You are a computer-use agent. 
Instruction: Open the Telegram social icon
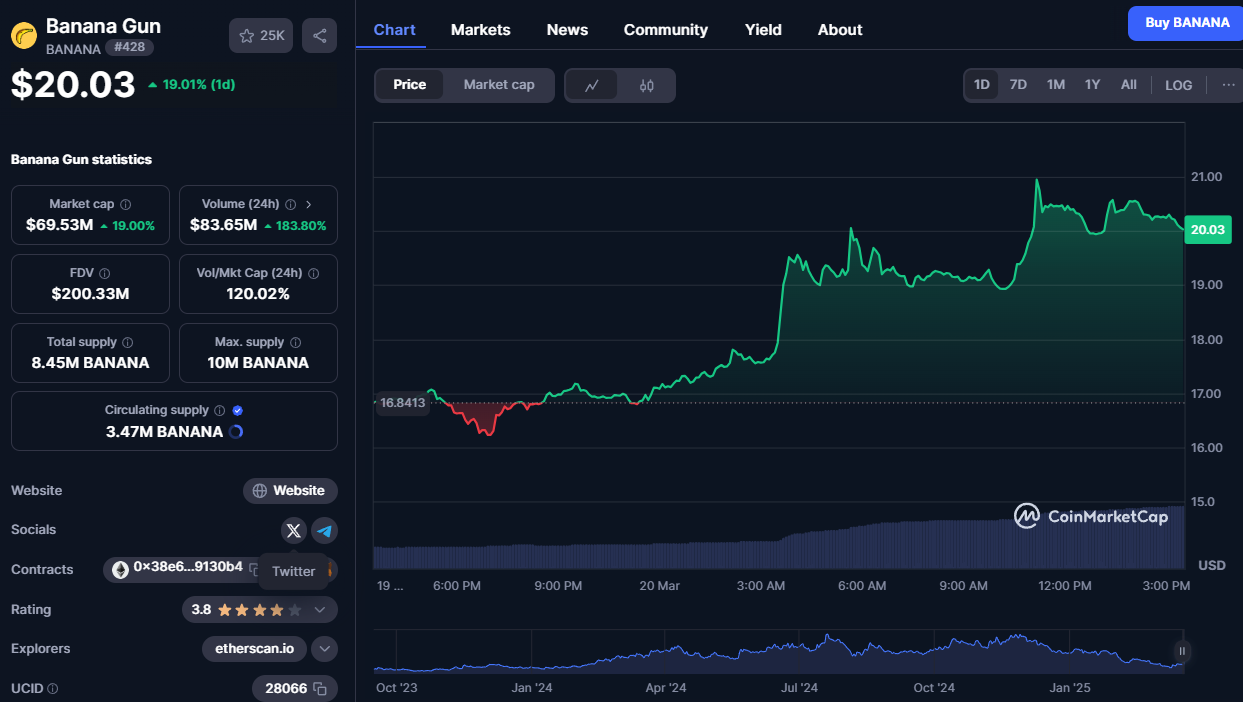coord(324,530)
